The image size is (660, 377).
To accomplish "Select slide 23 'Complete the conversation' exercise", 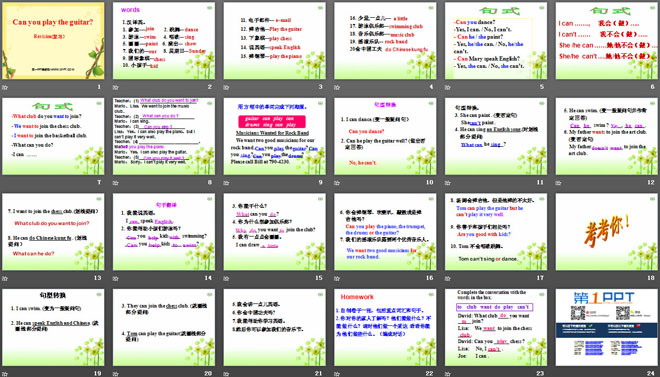I will pyautogui.click(x=496, y=327).
